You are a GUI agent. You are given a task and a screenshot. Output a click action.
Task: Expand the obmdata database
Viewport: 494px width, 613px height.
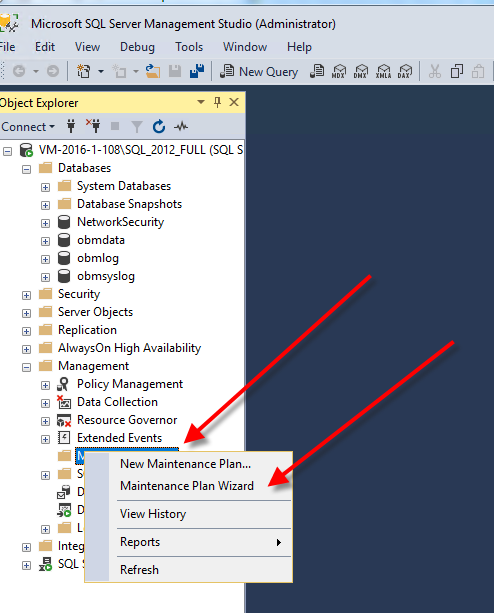45,241
